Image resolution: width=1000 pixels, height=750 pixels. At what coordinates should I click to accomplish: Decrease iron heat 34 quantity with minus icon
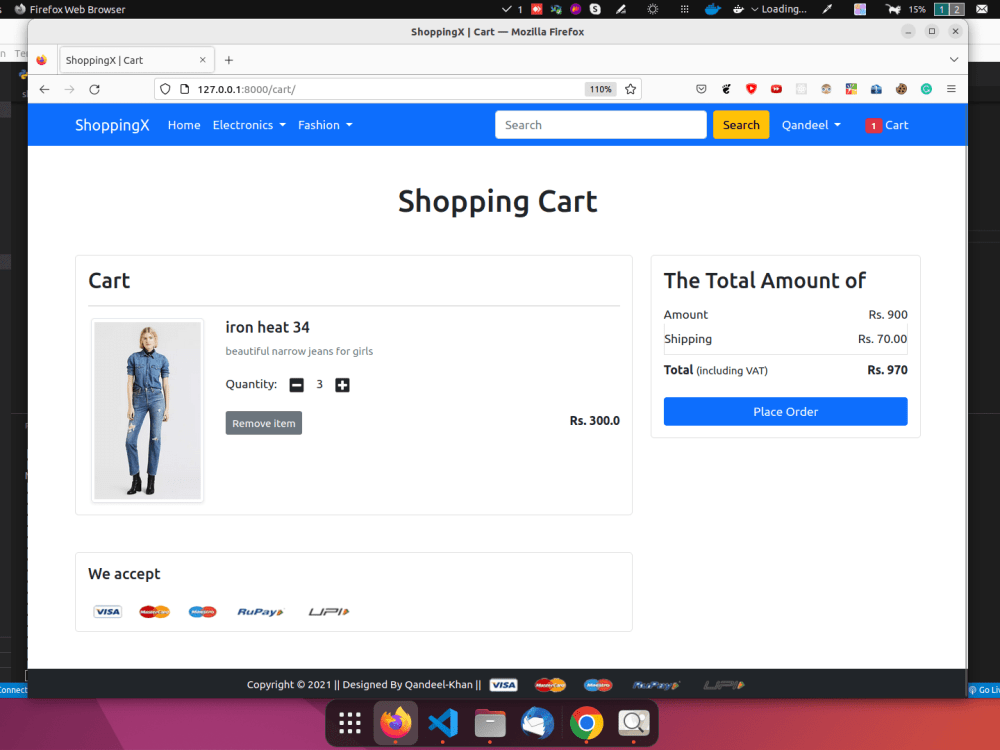(297, 385)
